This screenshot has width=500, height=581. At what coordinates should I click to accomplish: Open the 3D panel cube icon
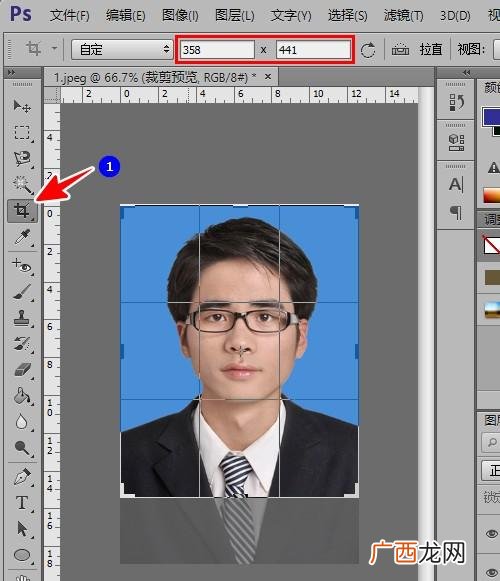(456, 143)
